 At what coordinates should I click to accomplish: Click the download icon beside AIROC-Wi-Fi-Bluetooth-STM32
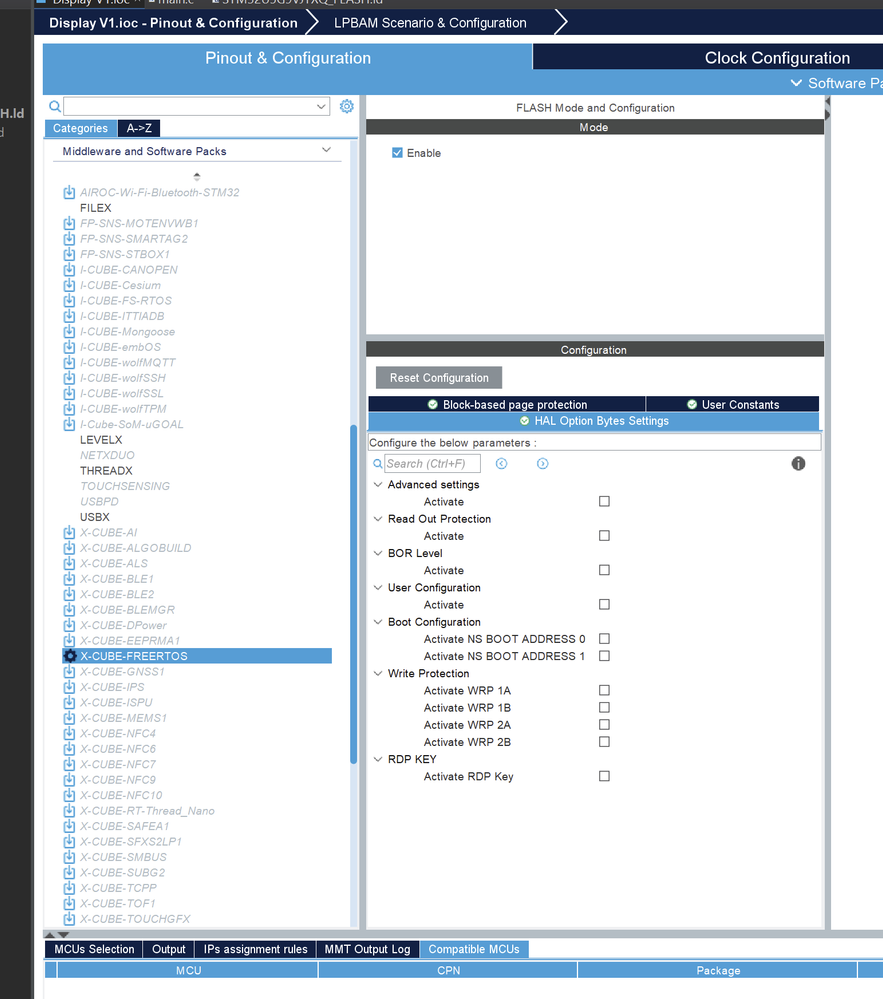click(x=69, y=192)
